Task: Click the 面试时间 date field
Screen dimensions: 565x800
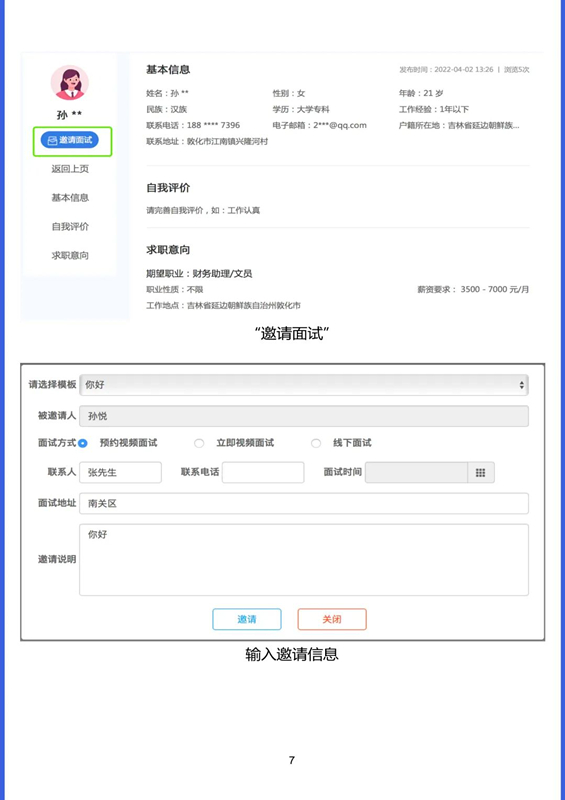Action: click(x=416, y=472)
